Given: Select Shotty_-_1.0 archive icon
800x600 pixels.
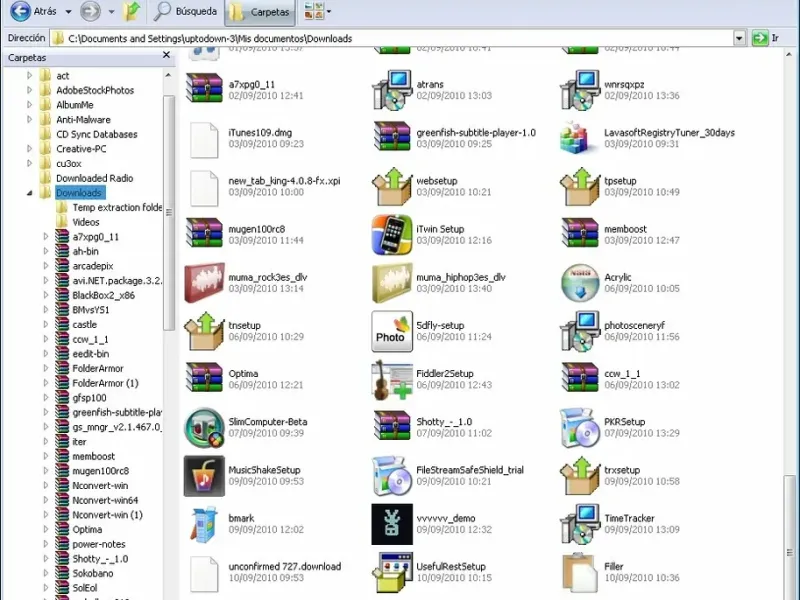Looking at the screenshot, I should (392, 426).
